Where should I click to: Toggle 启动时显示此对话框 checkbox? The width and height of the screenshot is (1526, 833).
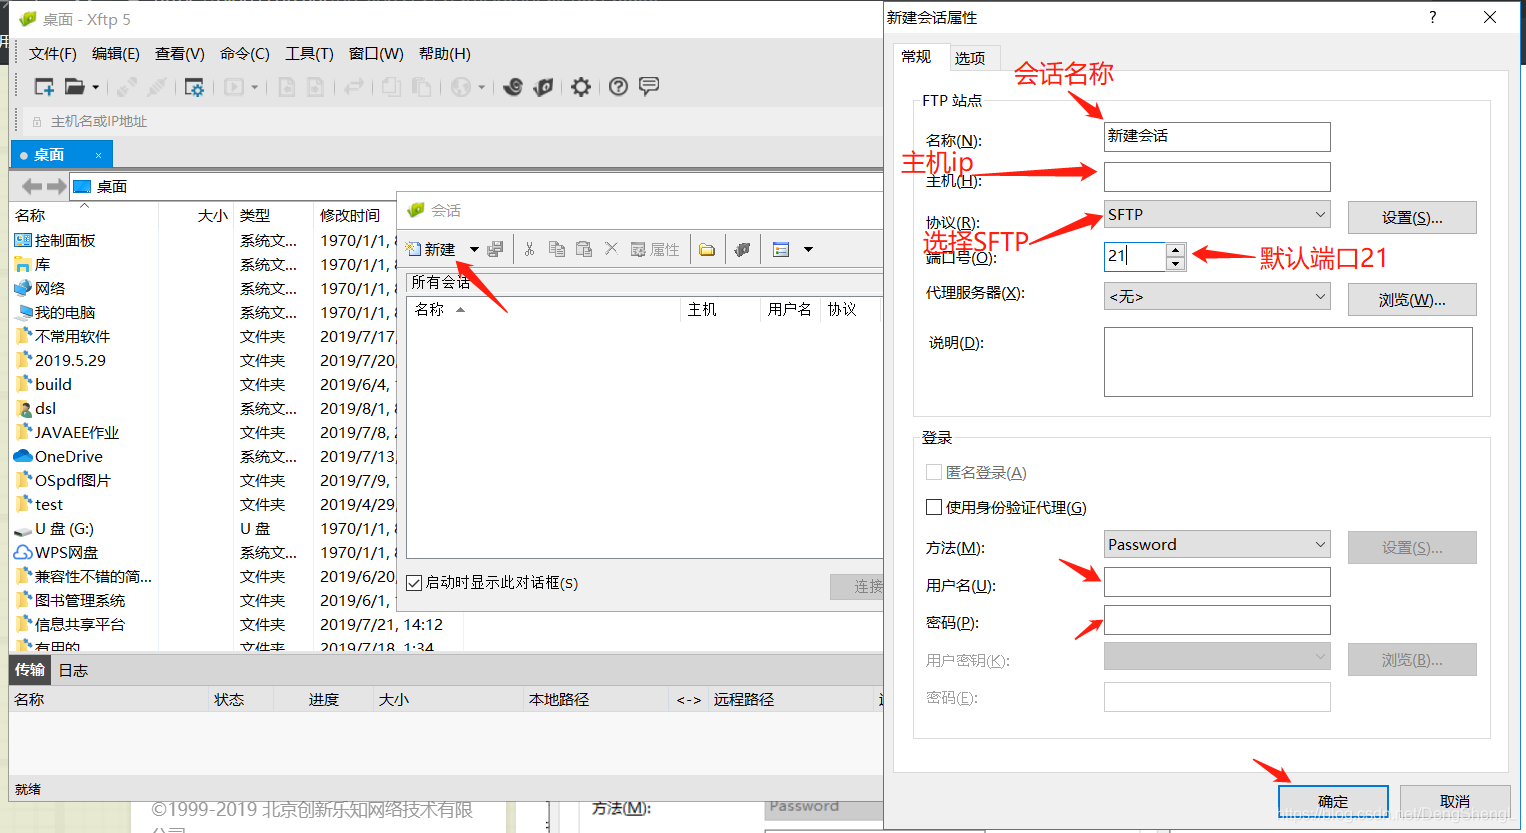point(414,582)
